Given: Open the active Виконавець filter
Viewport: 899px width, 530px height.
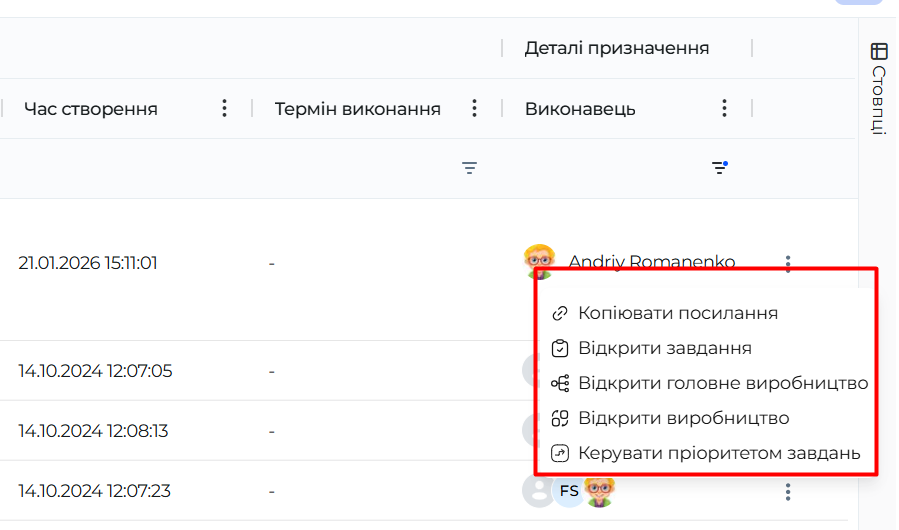Looking at the screenshot, I should click(x=719, y=168).
